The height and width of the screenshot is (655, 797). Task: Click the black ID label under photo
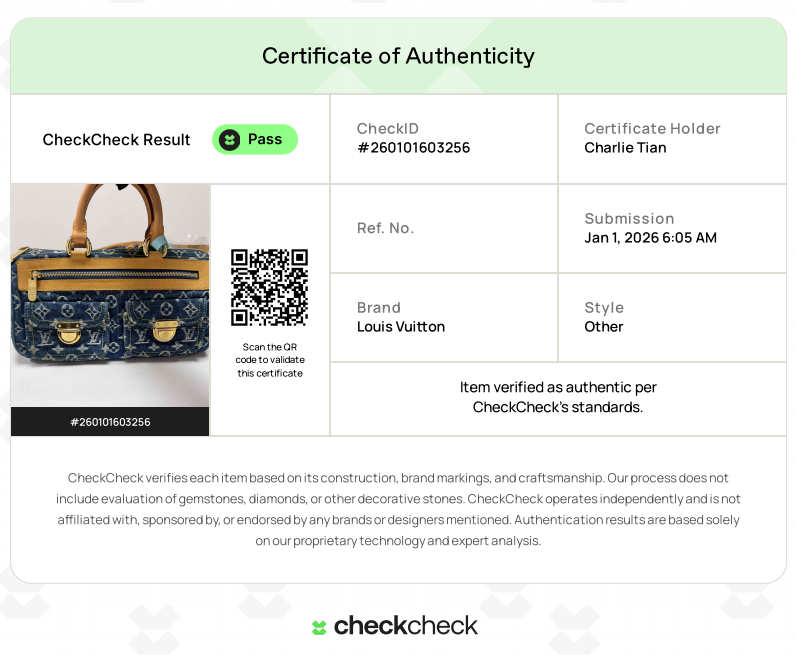click(x=110, y=422)
